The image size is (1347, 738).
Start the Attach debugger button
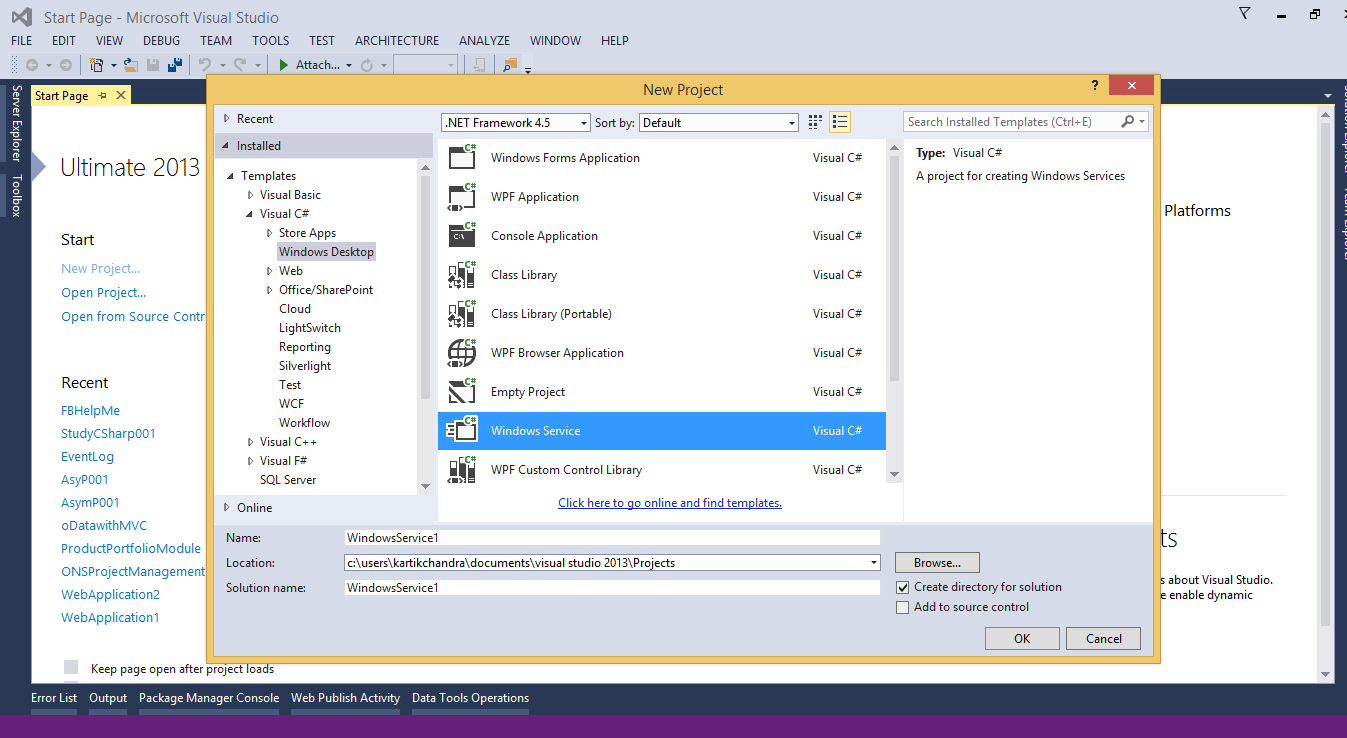pos(310,65)
